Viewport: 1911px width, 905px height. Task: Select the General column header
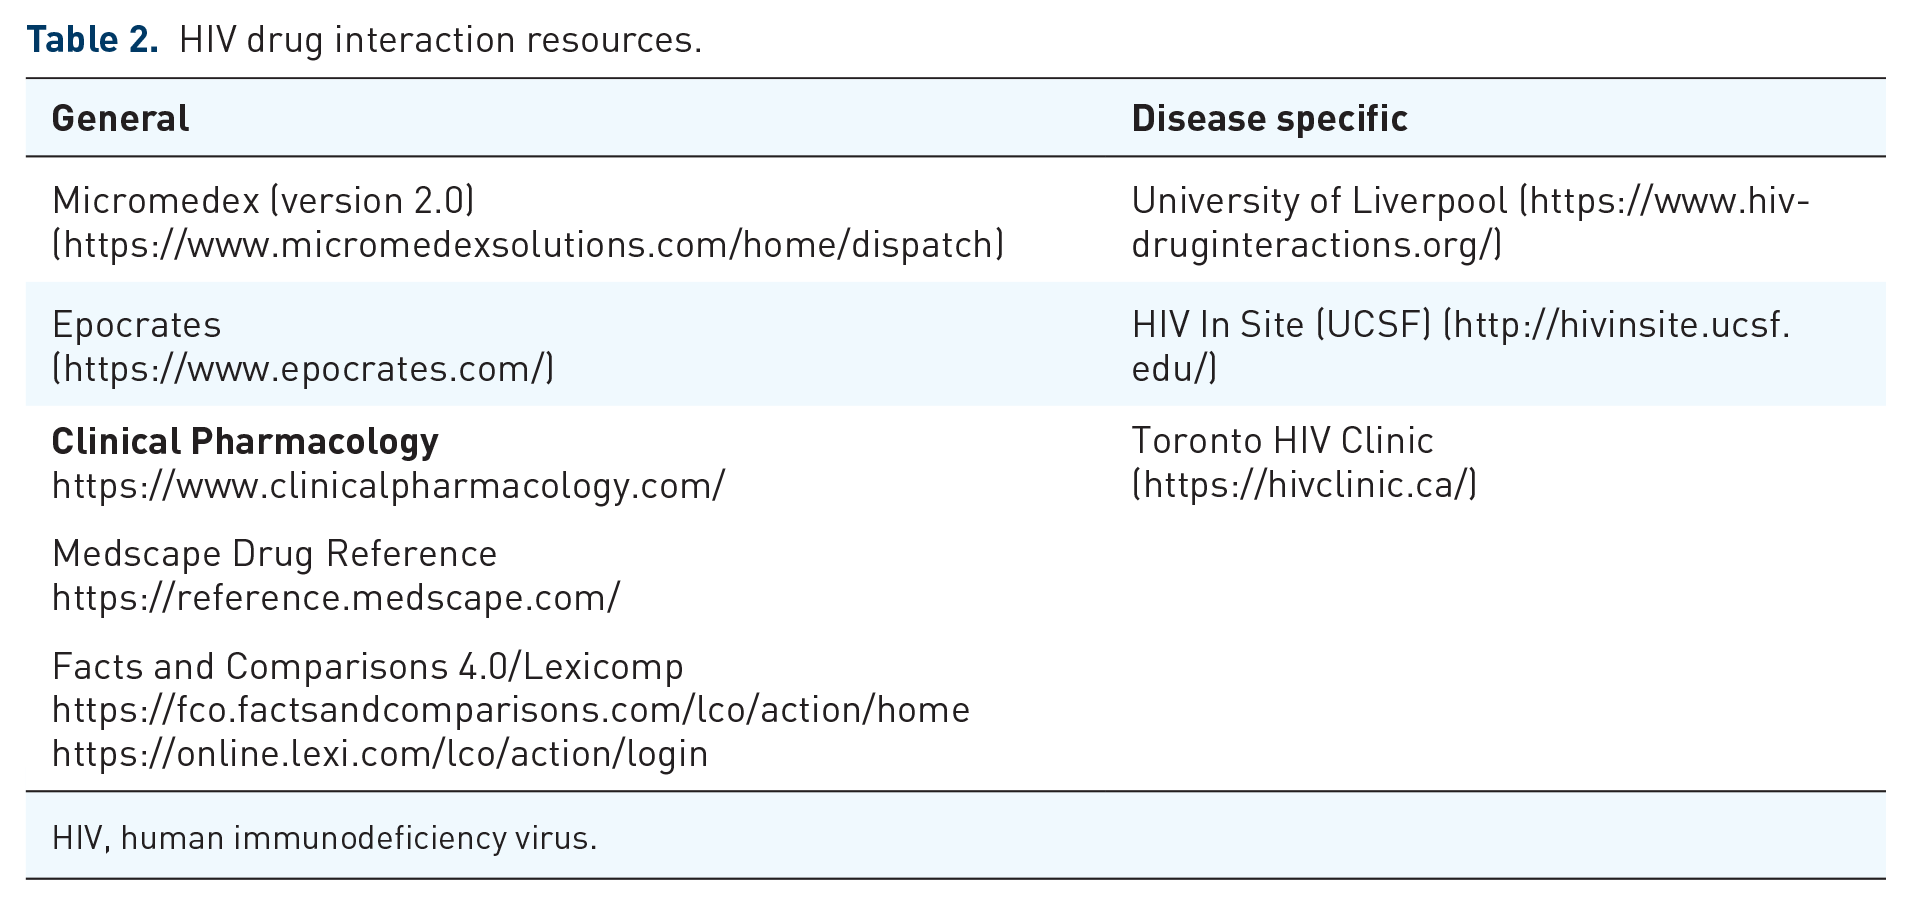[x=120, y=119]
